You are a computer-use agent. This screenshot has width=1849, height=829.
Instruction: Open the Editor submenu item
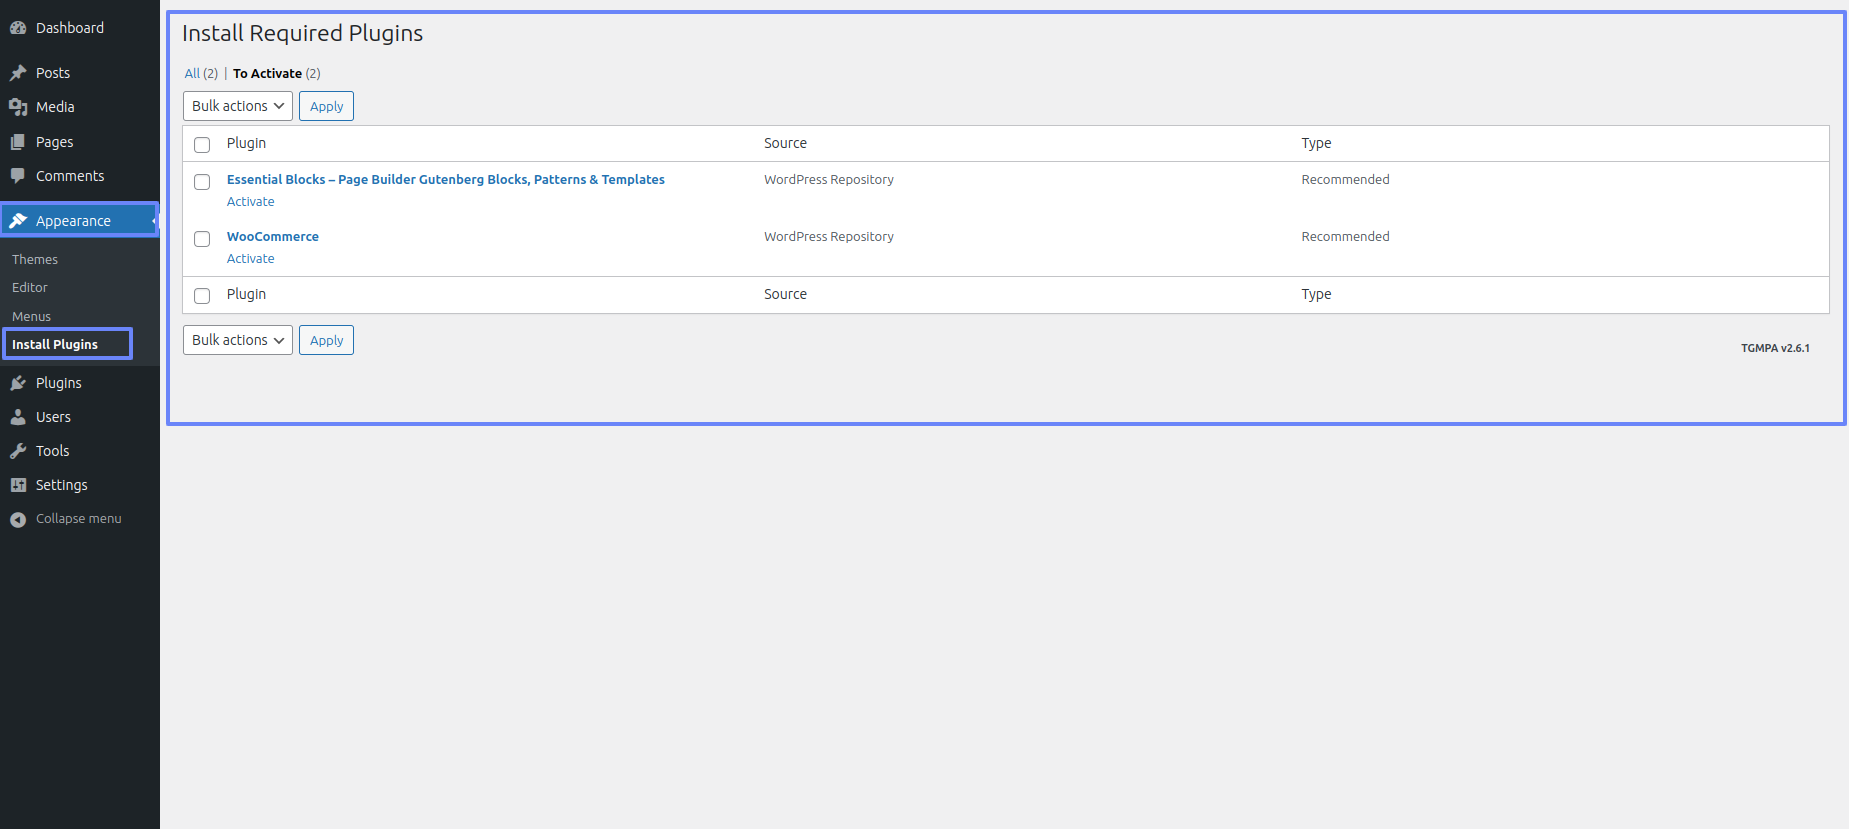point(30,287)
